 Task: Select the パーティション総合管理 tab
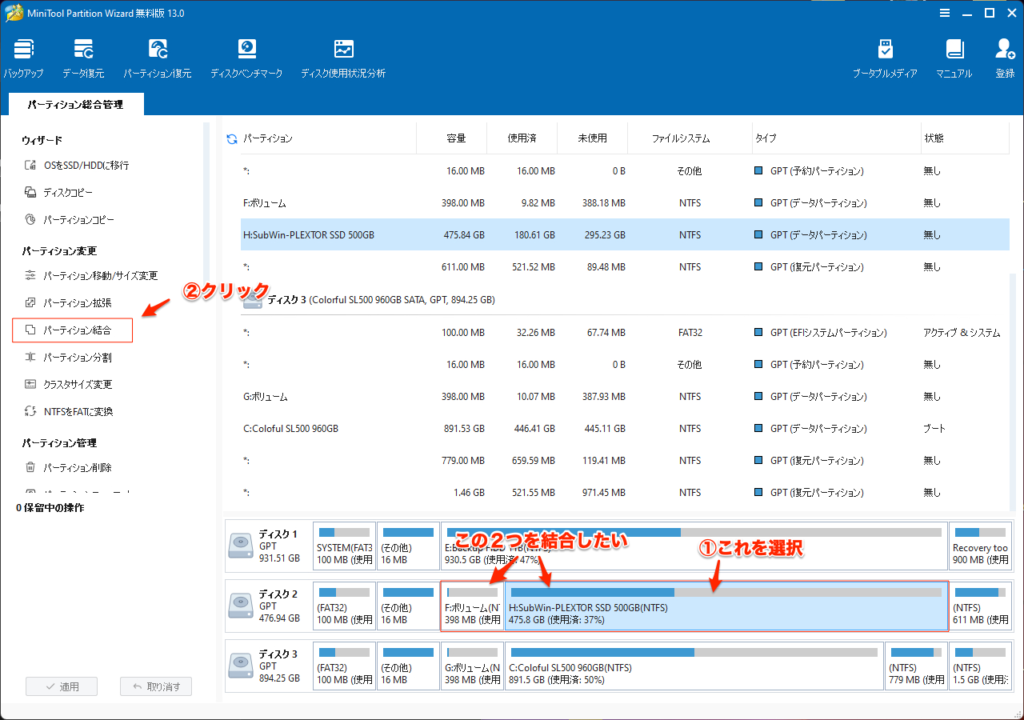[76, 104]
